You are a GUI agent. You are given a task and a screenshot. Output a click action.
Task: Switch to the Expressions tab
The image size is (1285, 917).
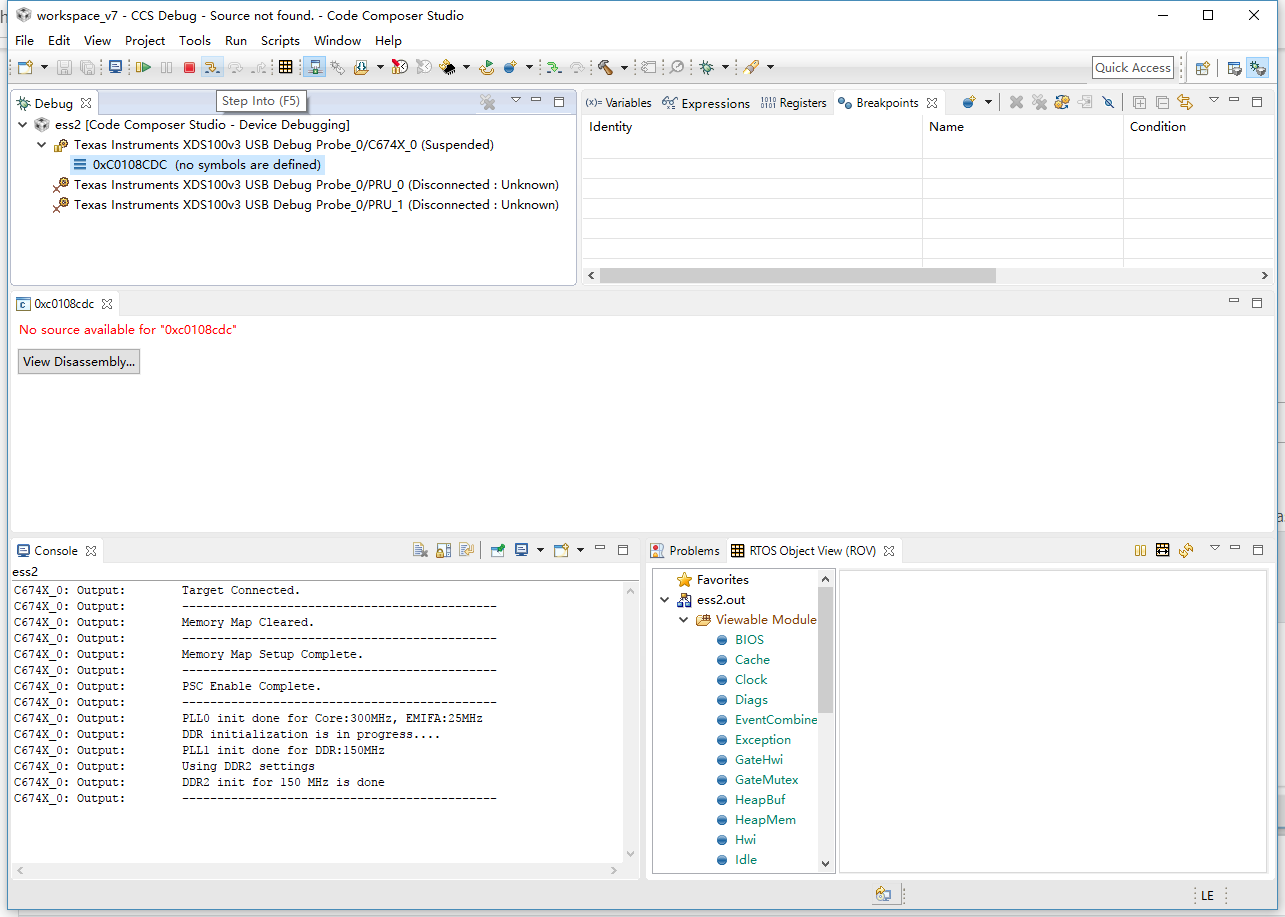(x=706, y=103)
